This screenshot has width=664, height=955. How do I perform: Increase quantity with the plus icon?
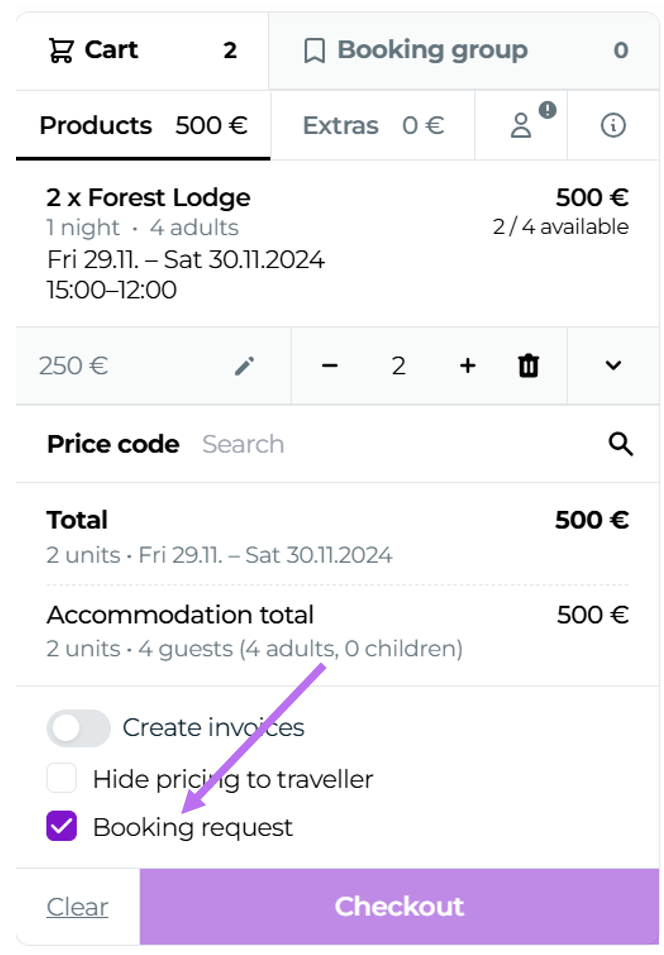click(467, 366)
